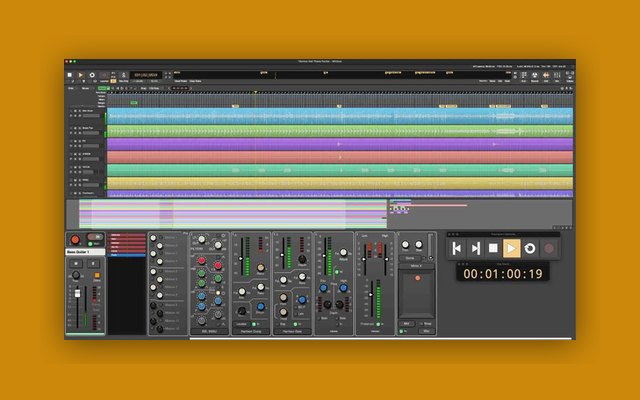Screen dimensions: 640x400
Task: Select the blue highlighted row in strip list
Action: [x=127, y=255]
